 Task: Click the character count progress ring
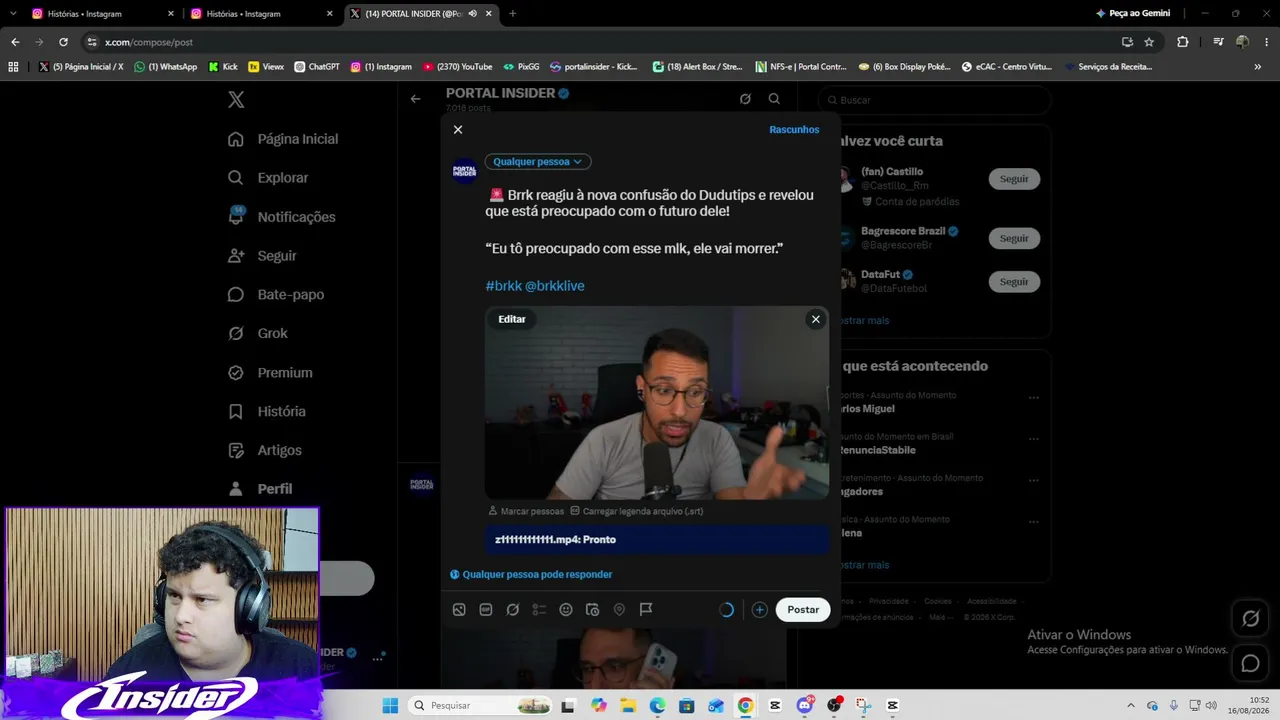click(727, 610)
